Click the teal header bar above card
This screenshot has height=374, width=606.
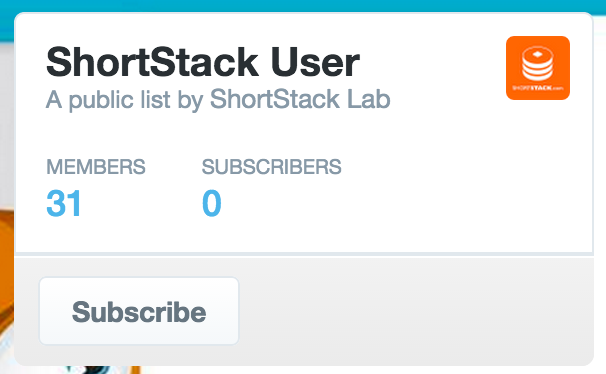pyautogui.click(x=303, y=5)
